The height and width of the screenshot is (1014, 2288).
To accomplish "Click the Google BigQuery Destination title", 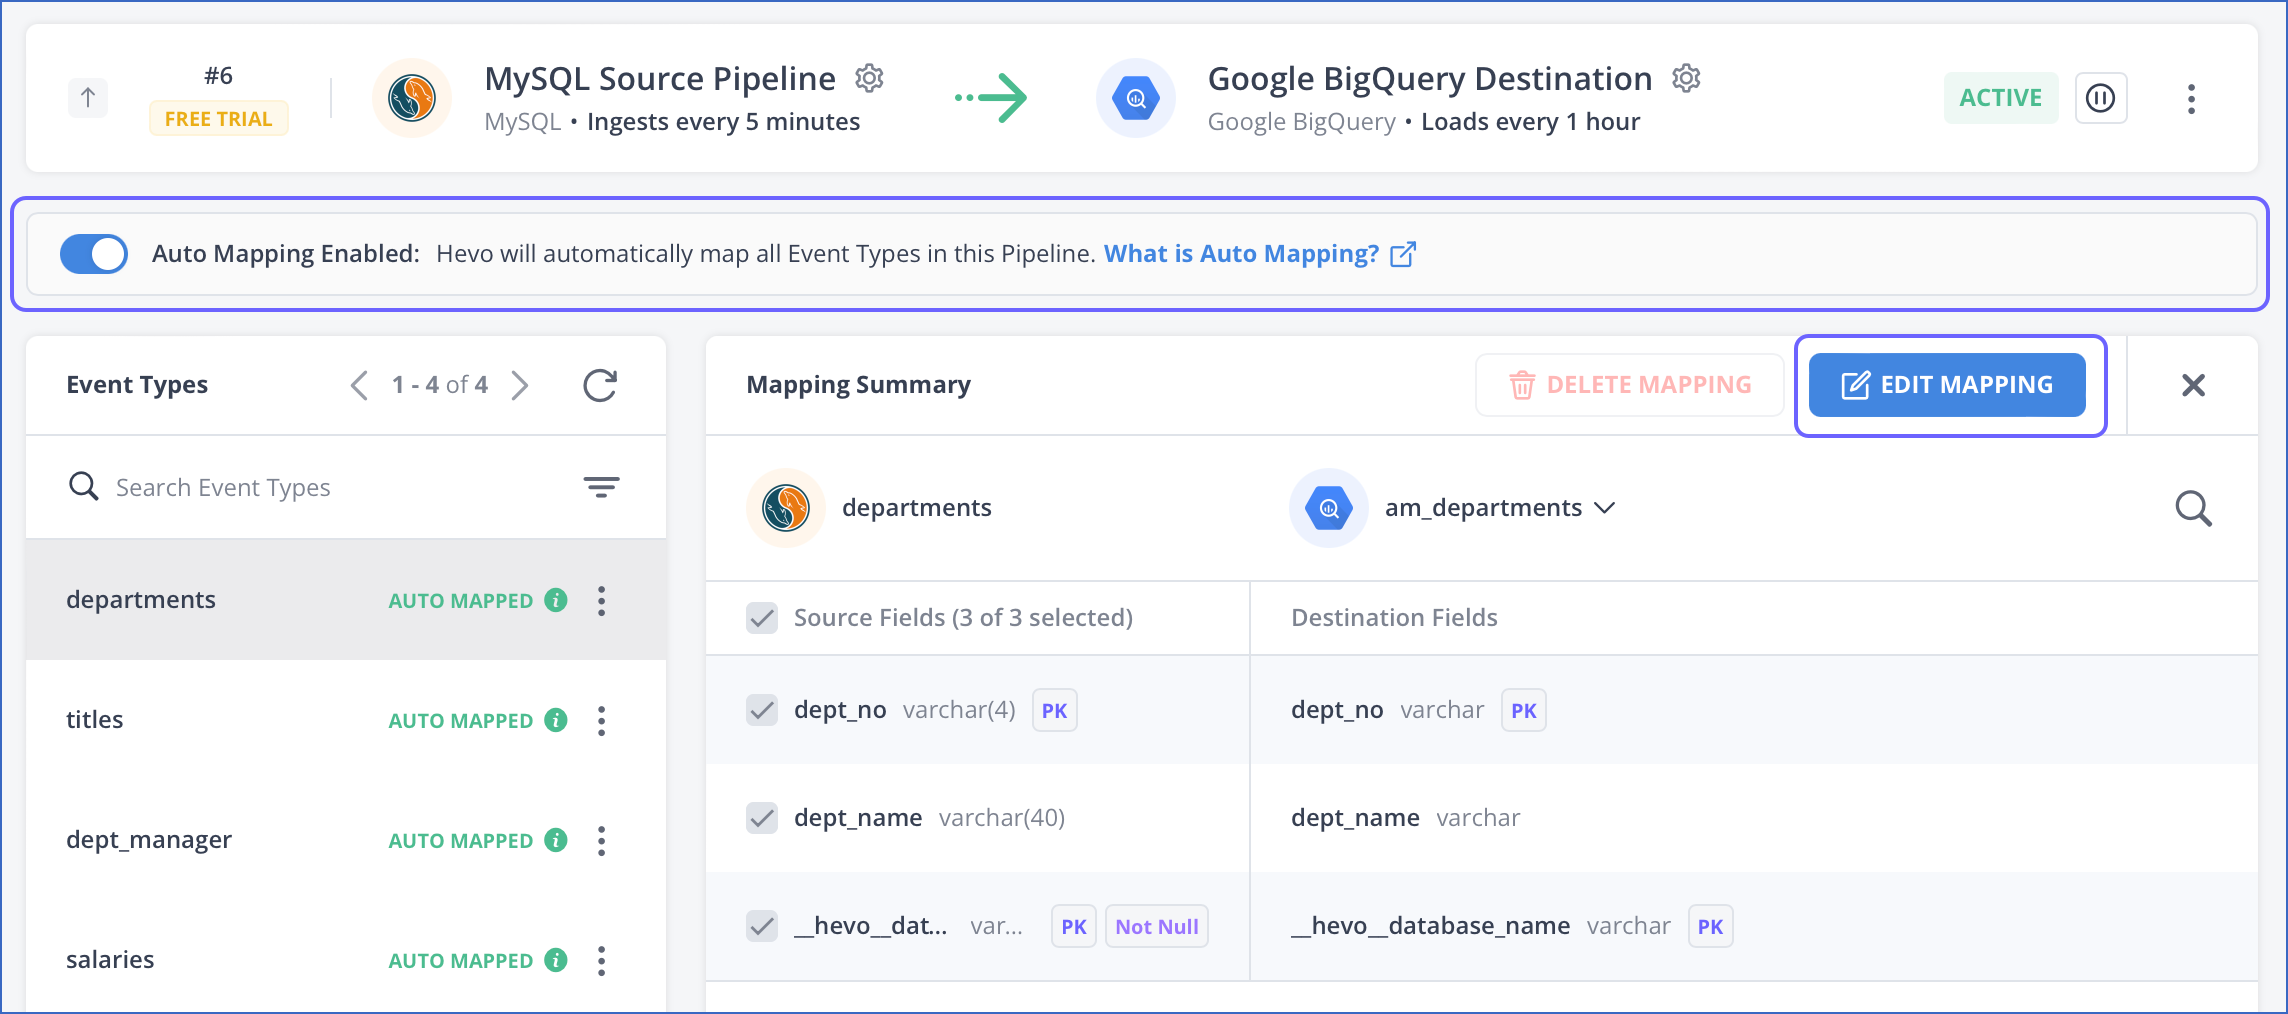I will 1430,79.
